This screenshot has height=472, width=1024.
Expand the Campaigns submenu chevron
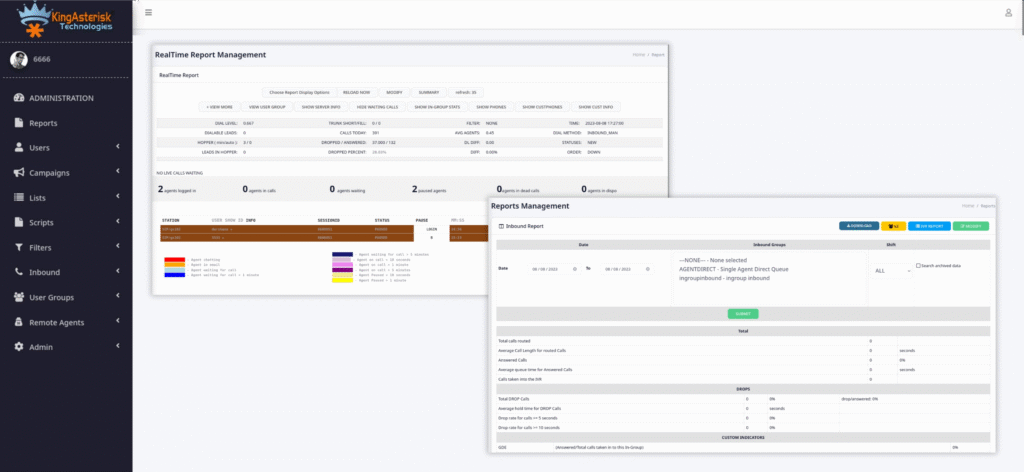click(118, 172)
